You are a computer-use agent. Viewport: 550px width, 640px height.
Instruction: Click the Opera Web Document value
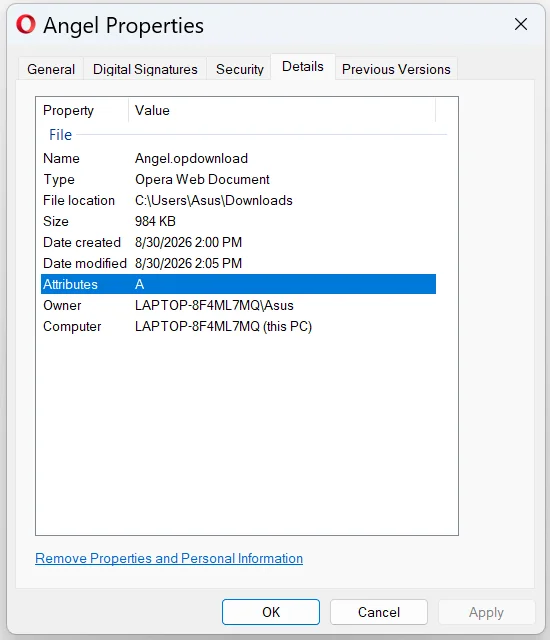coord(202,180)
